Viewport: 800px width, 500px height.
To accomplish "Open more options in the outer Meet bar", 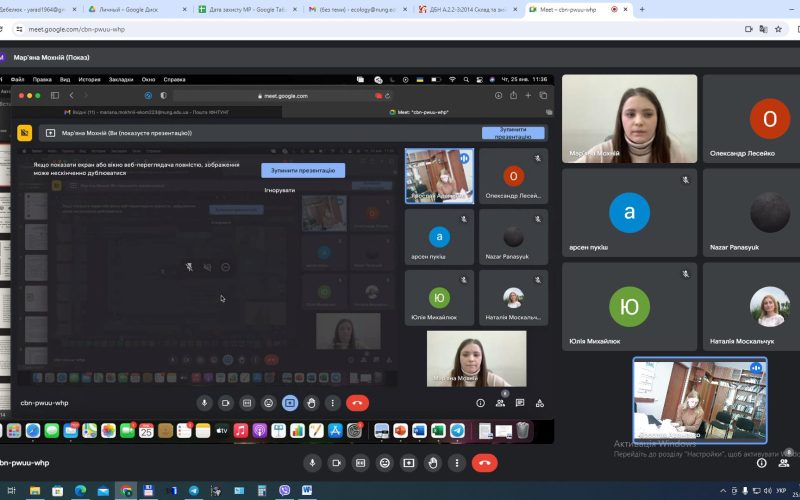I will pyautogui.click(x=457, y=463).
